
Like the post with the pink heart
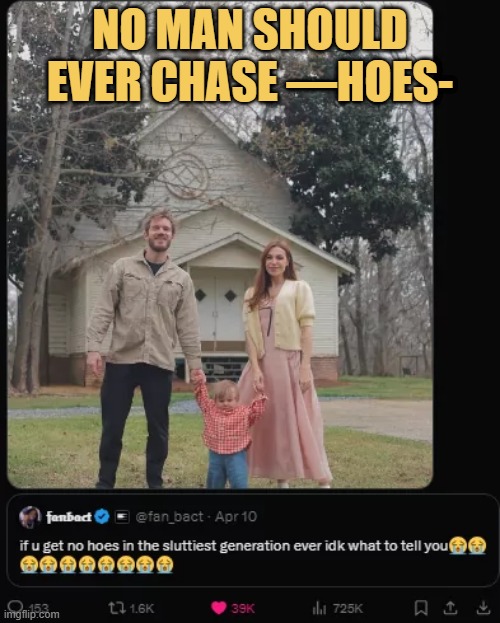coord(219,608)
